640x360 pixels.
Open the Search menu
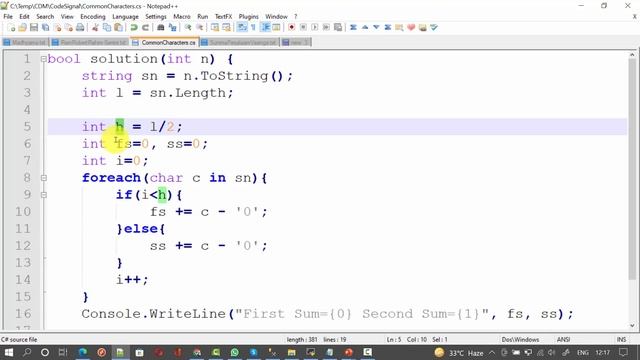(x=45, y=16)
